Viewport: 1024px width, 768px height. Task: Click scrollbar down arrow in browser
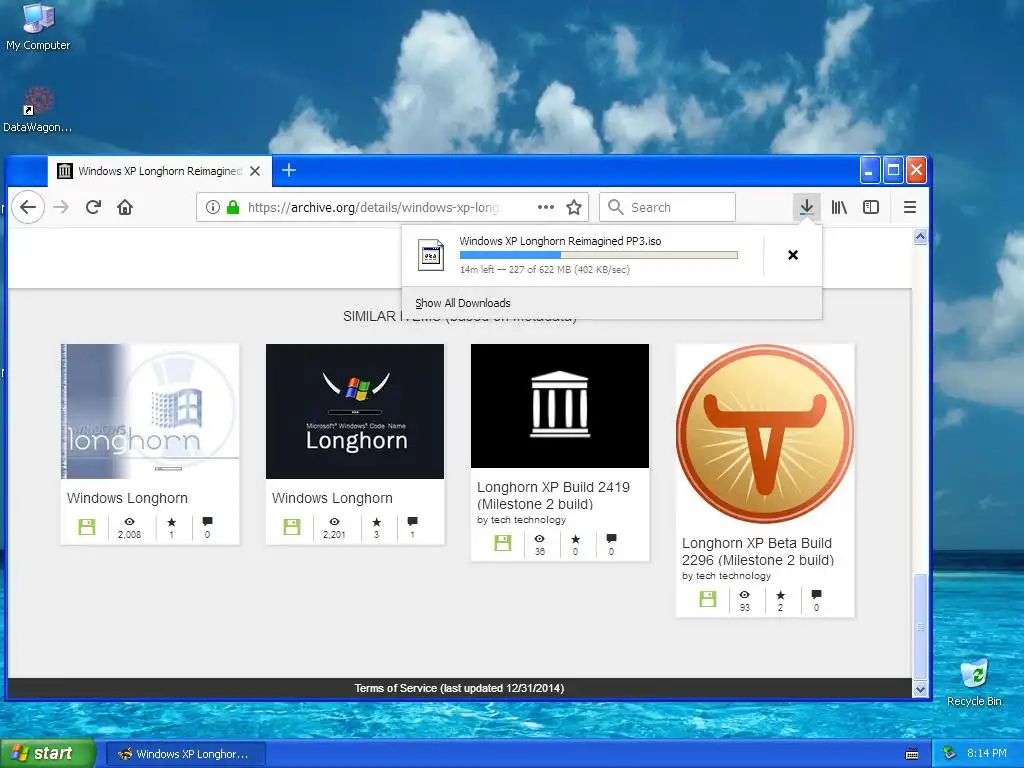click(920, 690)
